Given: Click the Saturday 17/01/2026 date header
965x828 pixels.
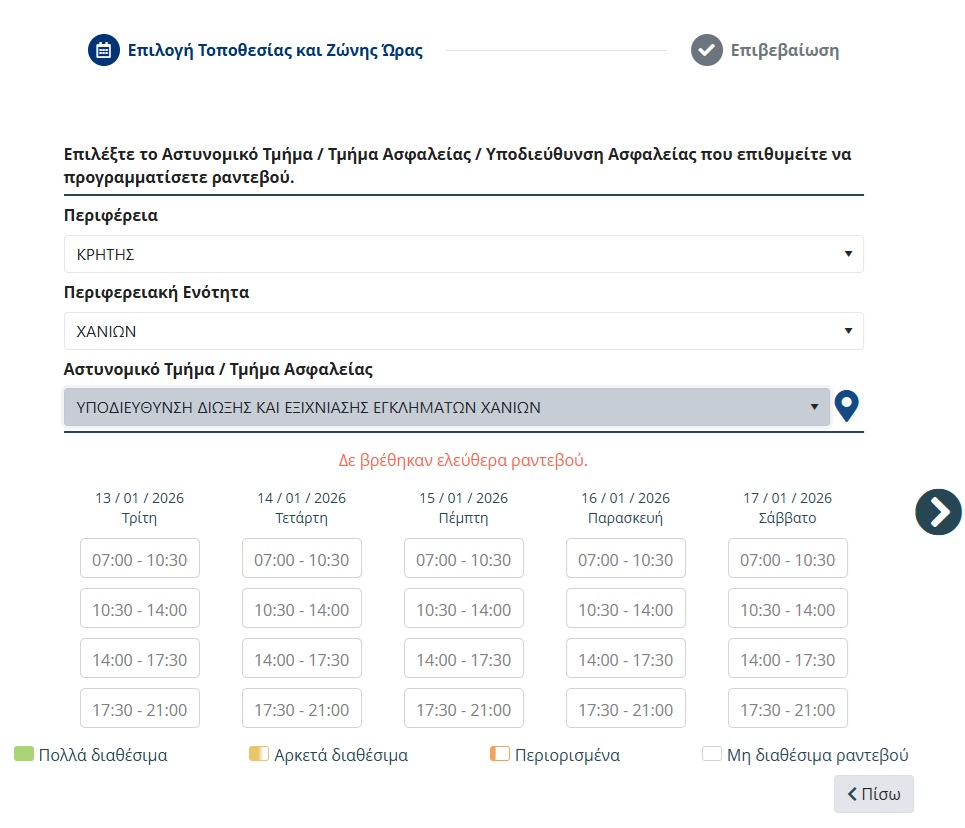Looking at the screenshot, I should tap(788, 508).
